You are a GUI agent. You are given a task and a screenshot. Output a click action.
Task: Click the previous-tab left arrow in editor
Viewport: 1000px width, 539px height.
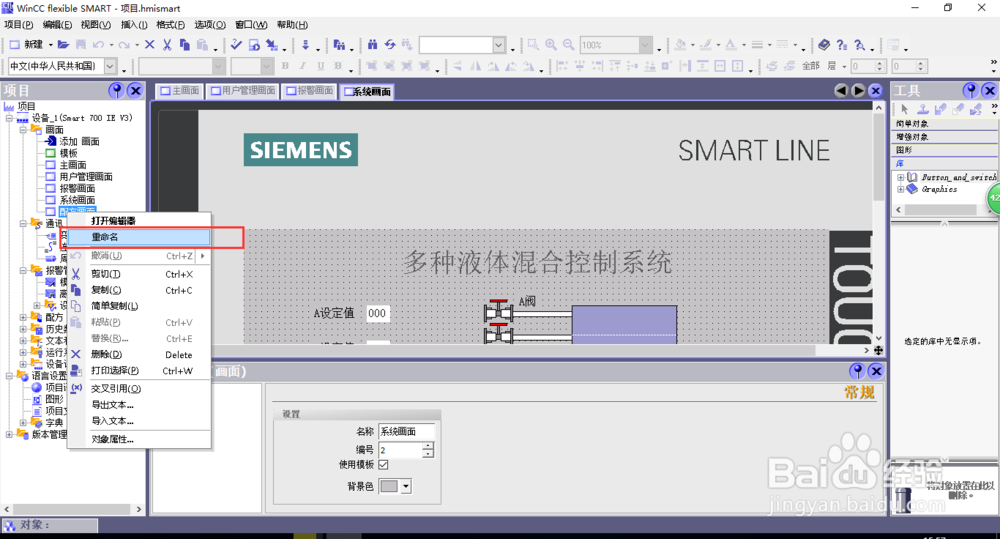[841, 91]
